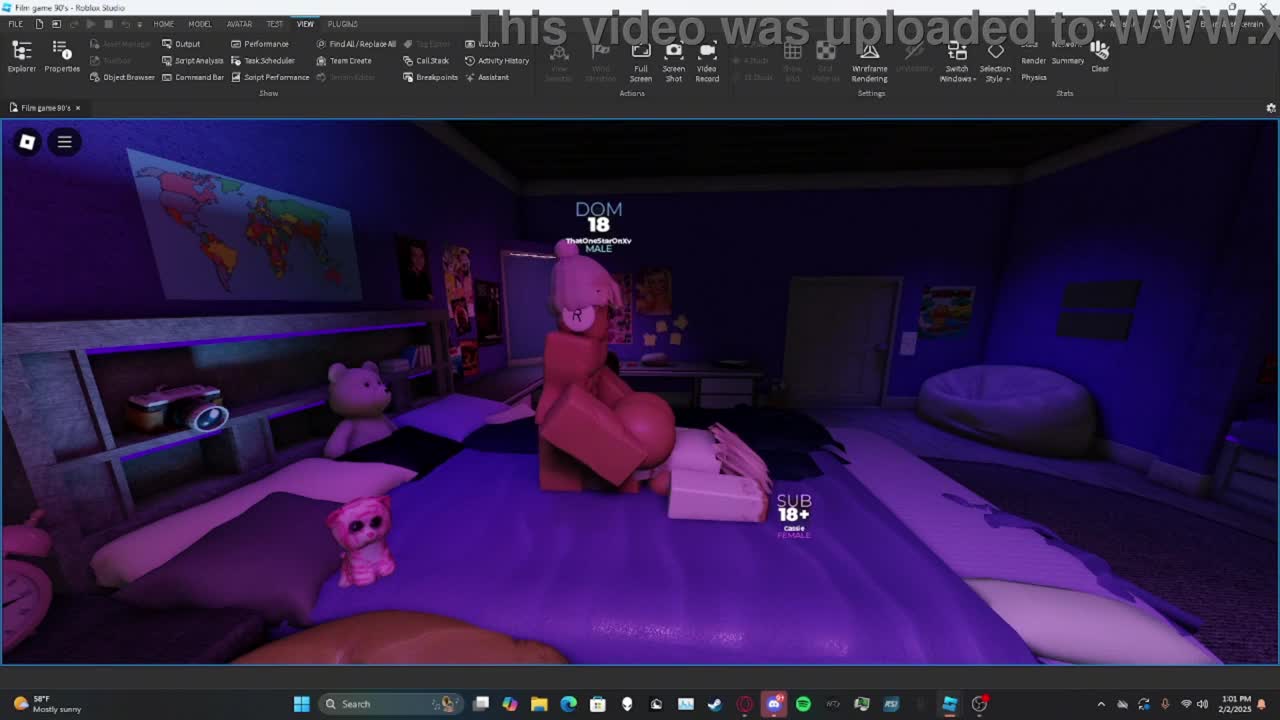
Task: Open the Assistant panel
Action: click(487, 77)
